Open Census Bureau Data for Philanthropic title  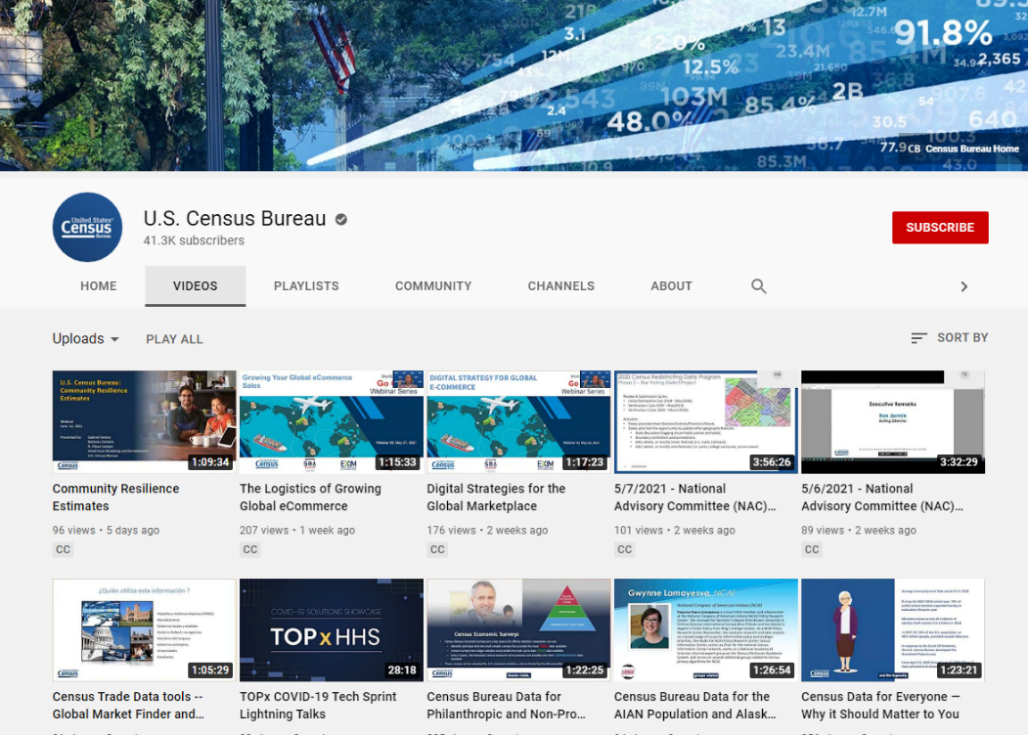pos(506,705)
